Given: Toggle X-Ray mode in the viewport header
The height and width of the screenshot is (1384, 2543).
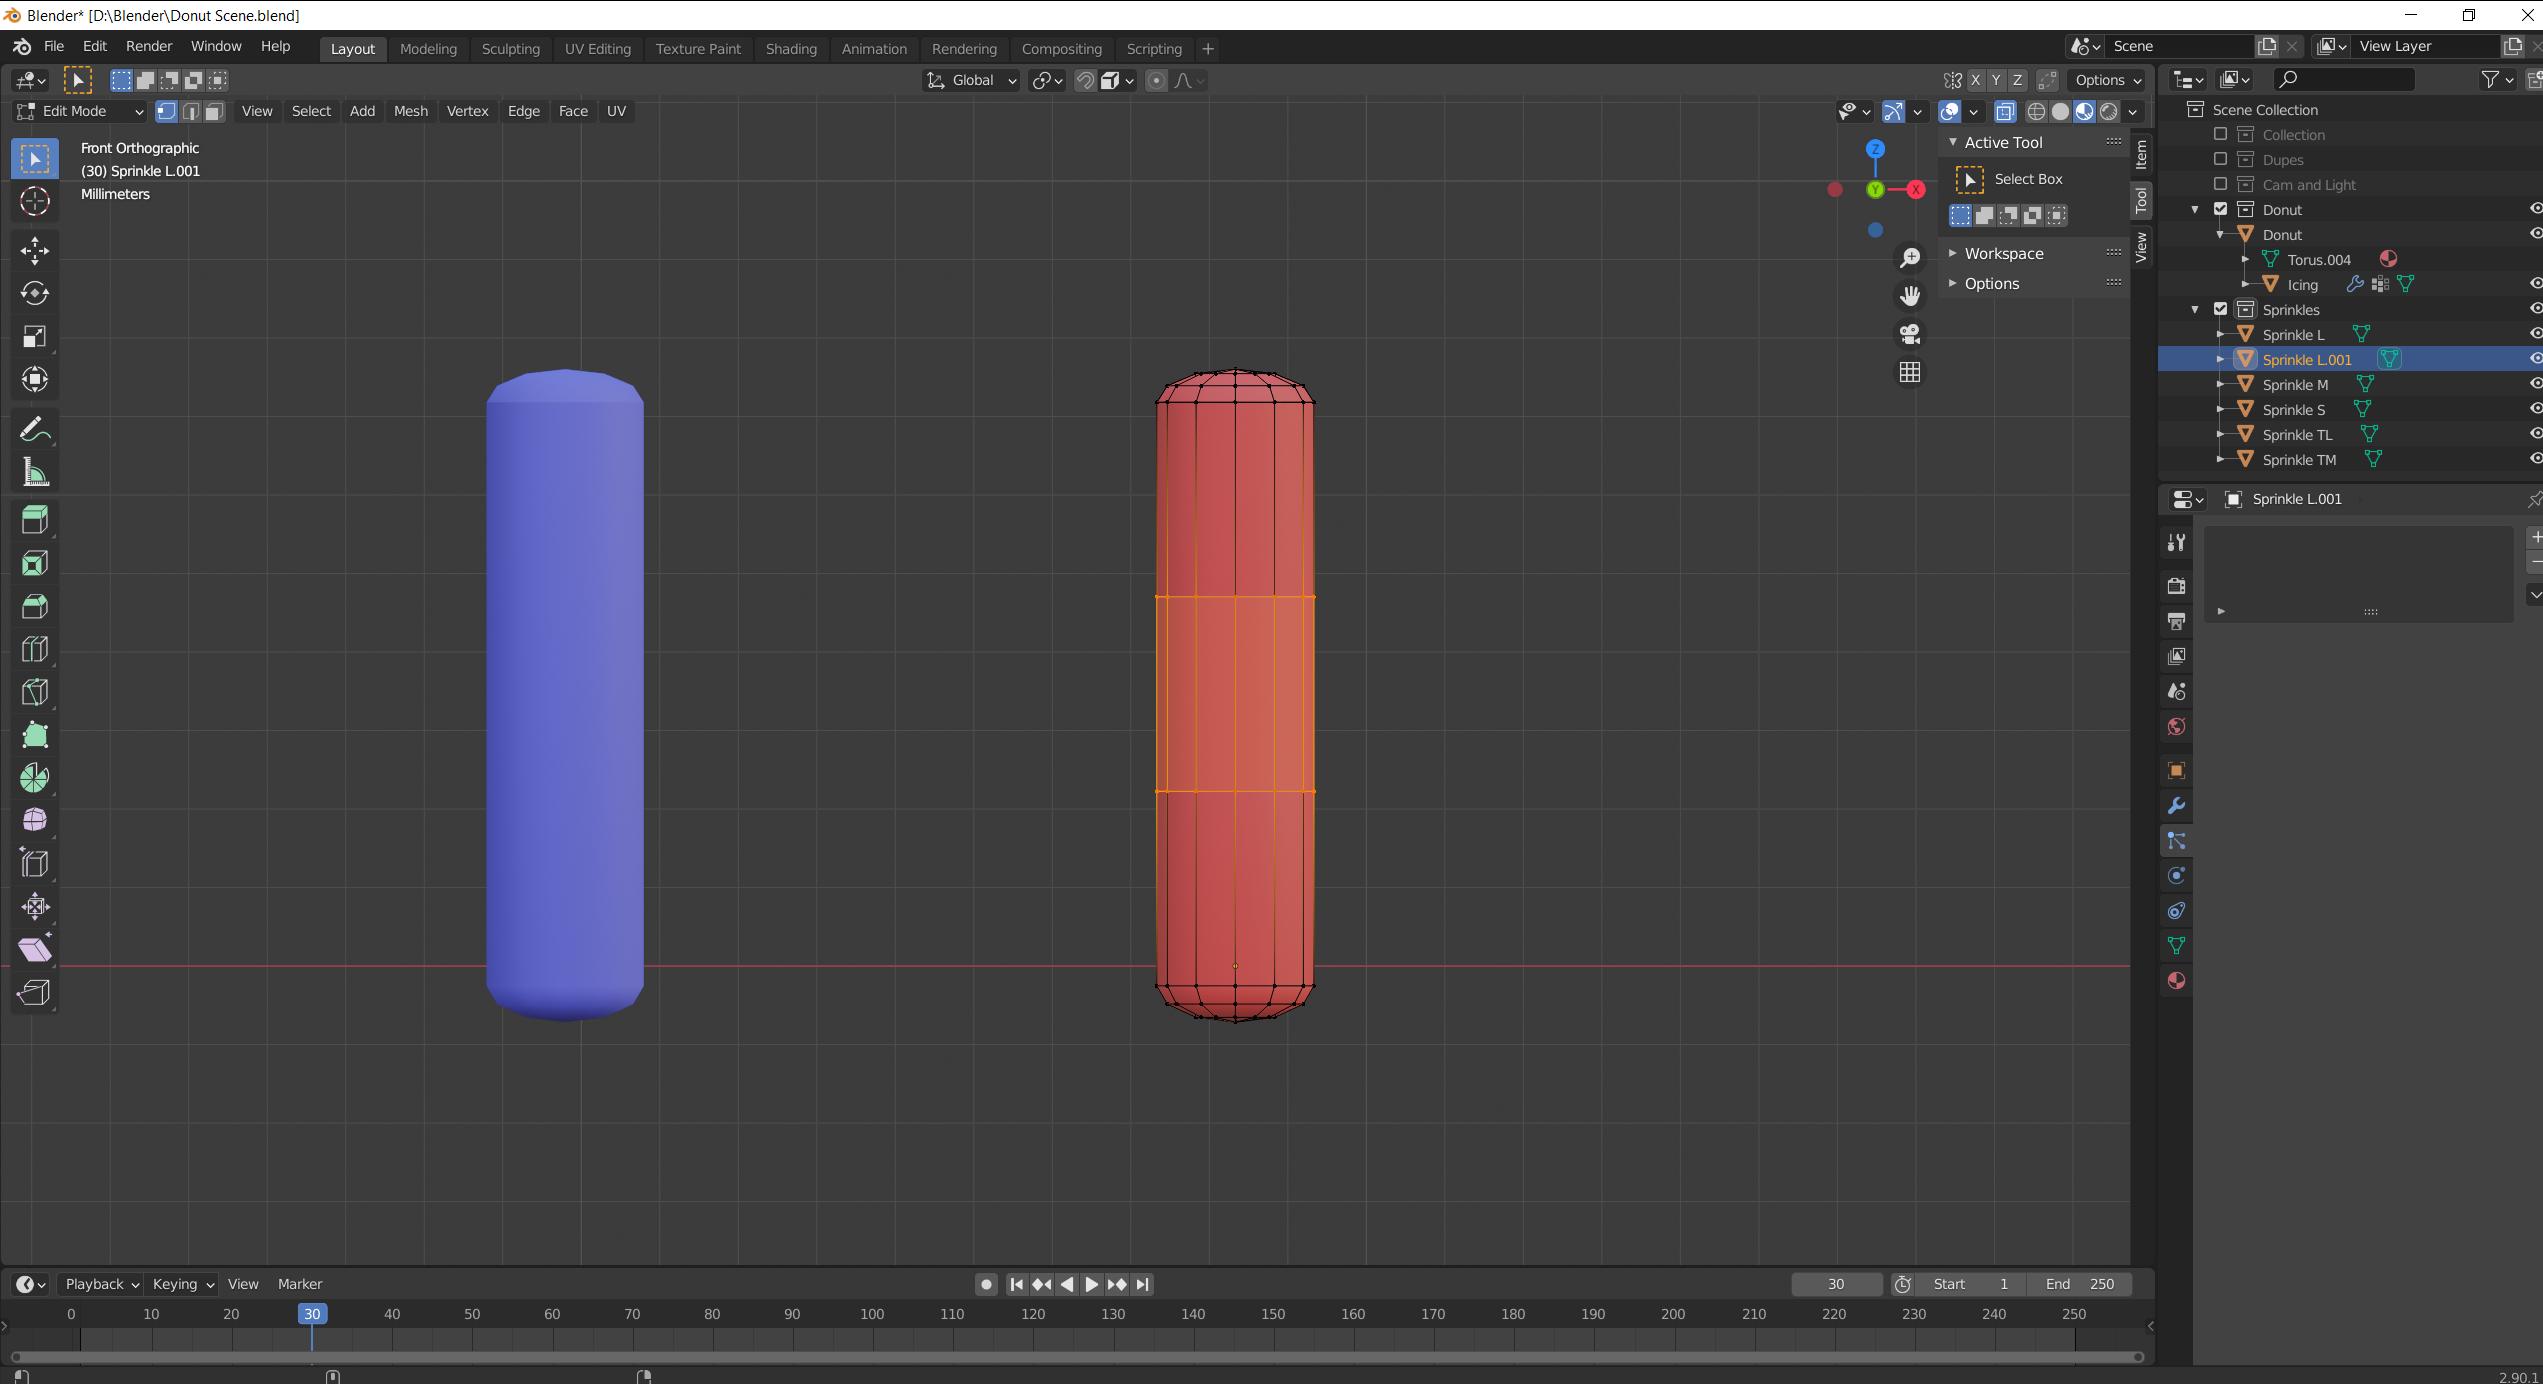Looking at the screenshot, I should point(2005,112).
